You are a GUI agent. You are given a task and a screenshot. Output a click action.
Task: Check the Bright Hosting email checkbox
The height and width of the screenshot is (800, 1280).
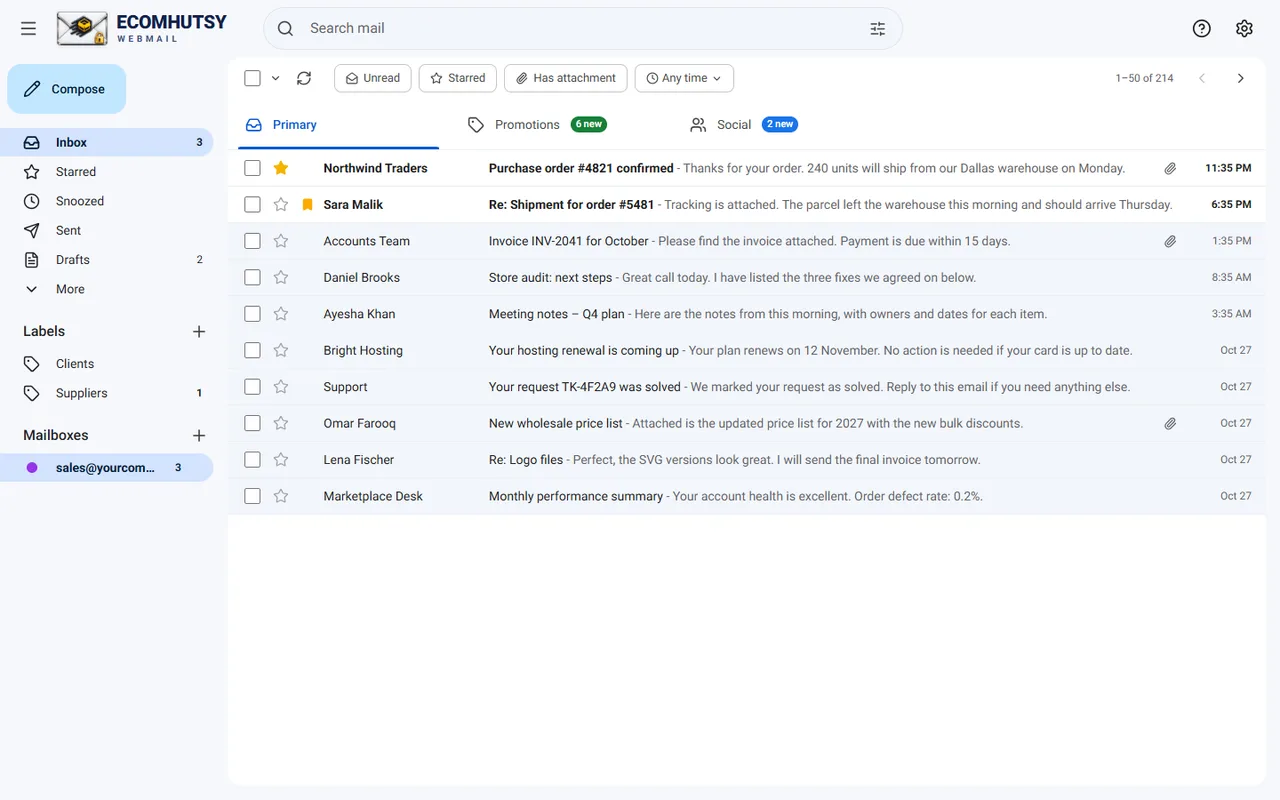[x=252, y=350]
